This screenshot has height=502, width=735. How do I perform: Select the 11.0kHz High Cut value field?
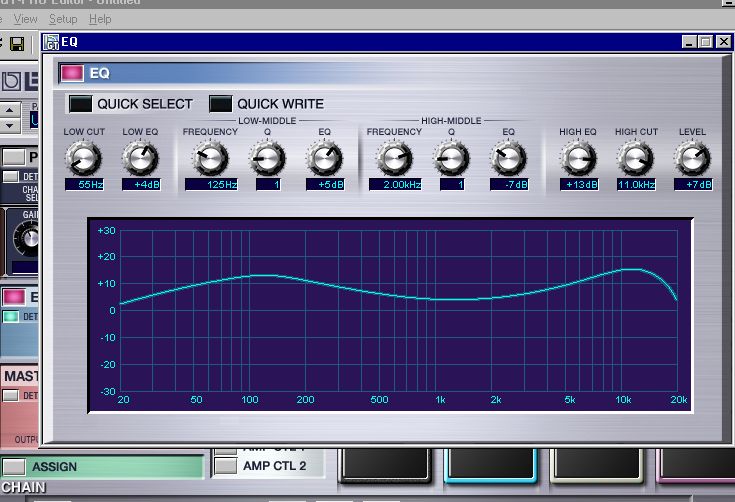[x=637, y=185]
